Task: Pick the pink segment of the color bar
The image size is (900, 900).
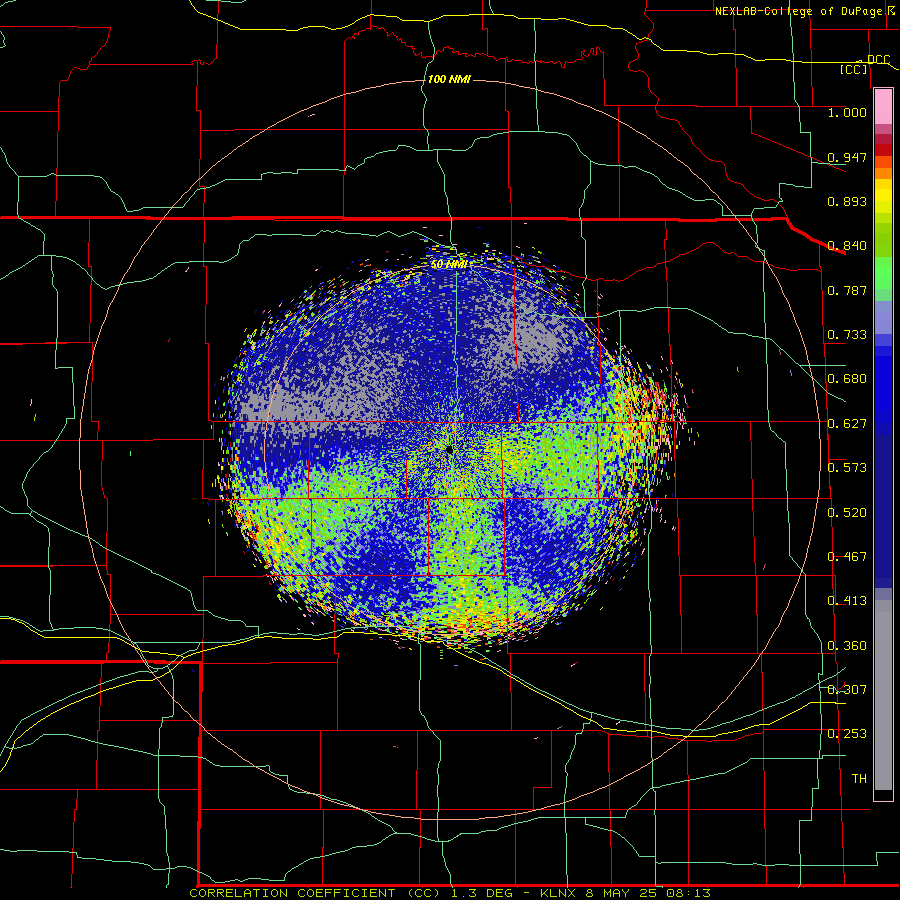Action: coord(883,106)
